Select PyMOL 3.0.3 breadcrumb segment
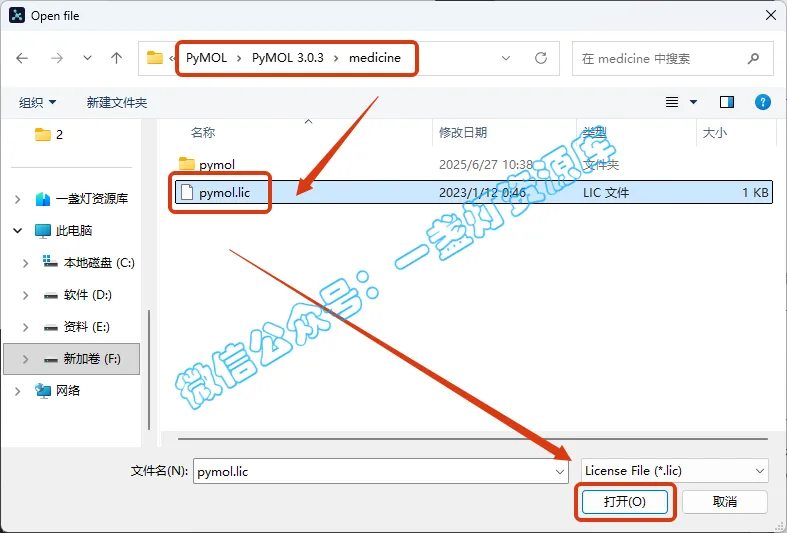Image resolution: width=787 pixels, height=533 pixels. [288, 58]
